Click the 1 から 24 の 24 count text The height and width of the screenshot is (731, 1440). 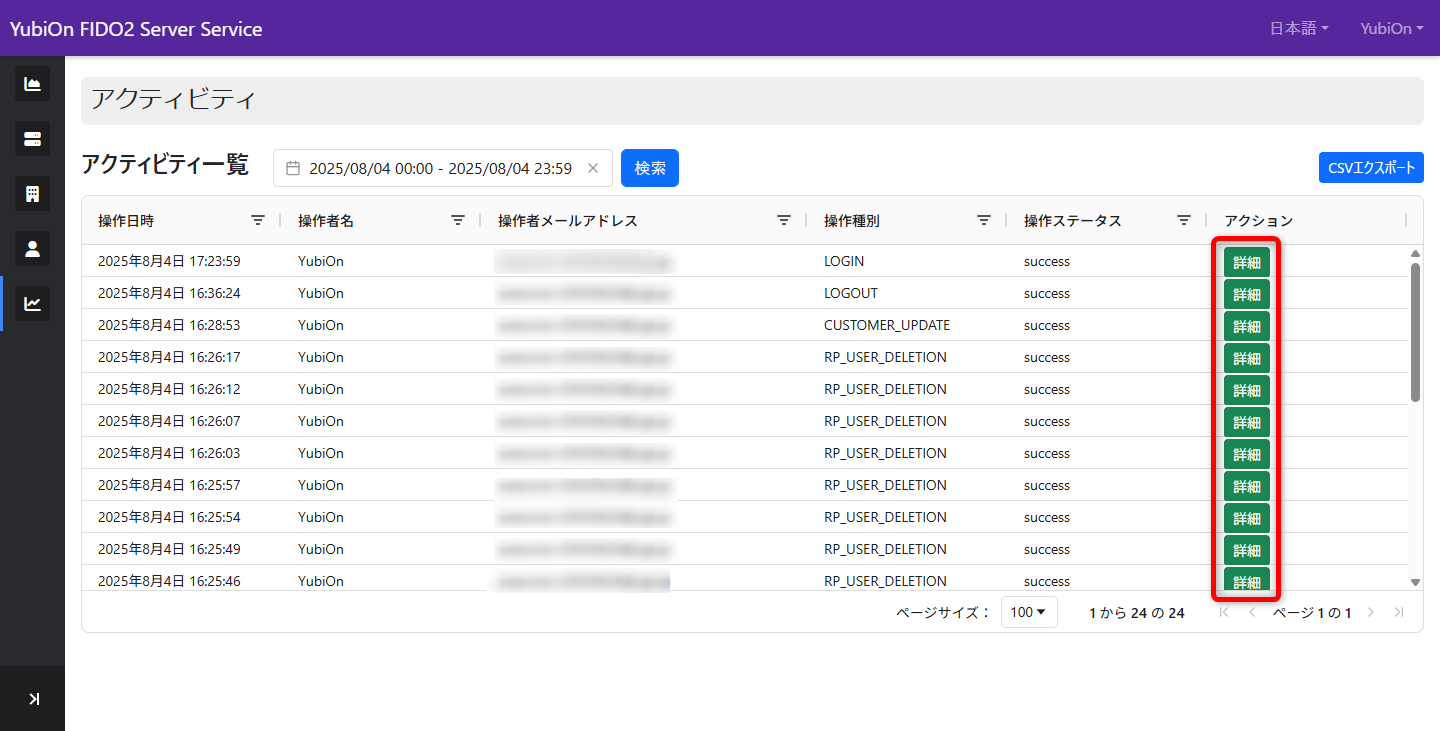tap(1137, 613)
